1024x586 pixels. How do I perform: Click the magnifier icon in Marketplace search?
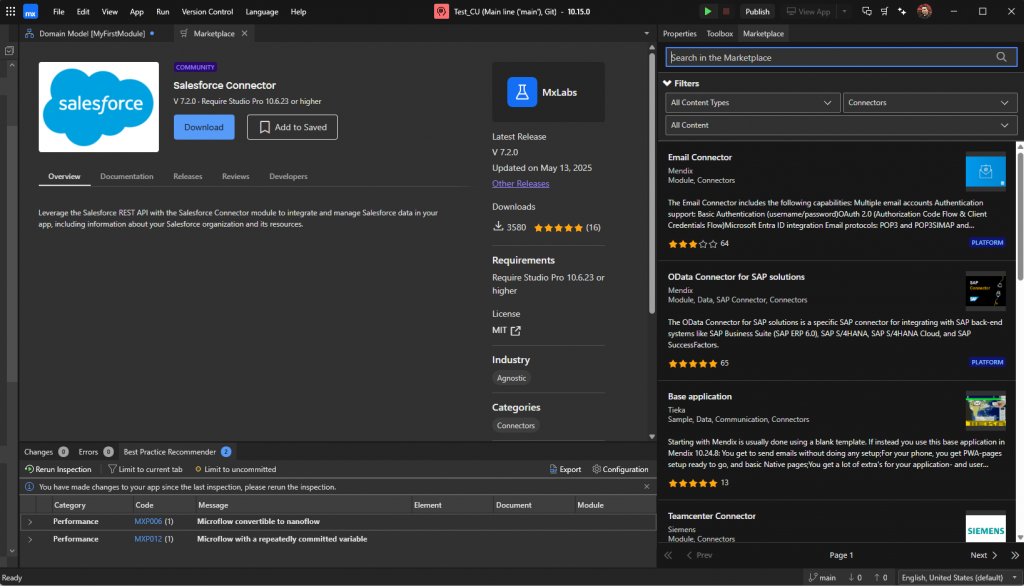tap(1001, 58)
